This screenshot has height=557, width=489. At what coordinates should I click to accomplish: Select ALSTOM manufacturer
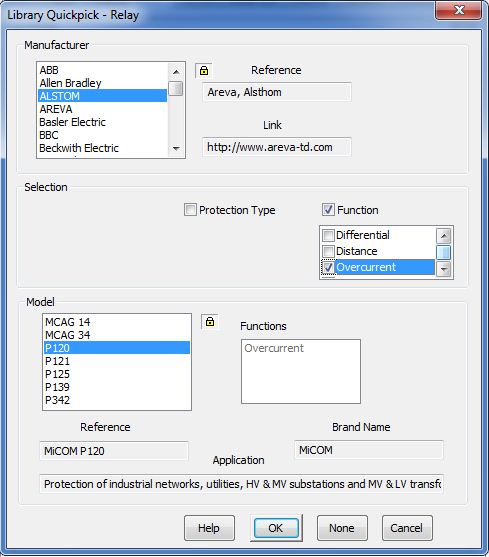(102, 96)
